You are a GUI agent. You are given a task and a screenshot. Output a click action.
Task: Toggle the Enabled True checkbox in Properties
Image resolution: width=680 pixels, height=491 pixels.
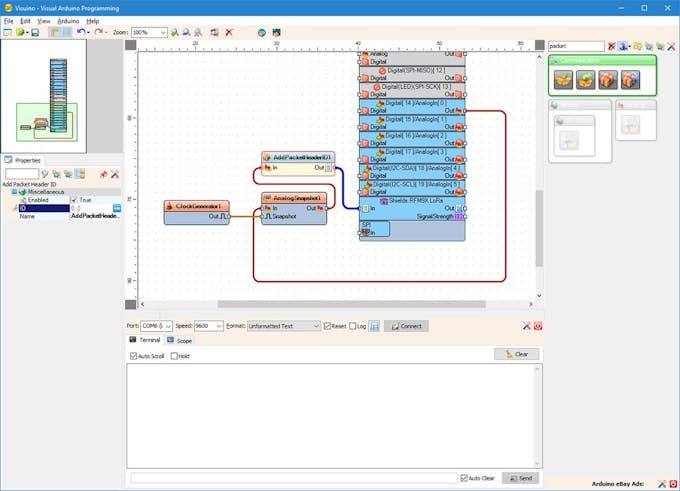tap(74, 200)
